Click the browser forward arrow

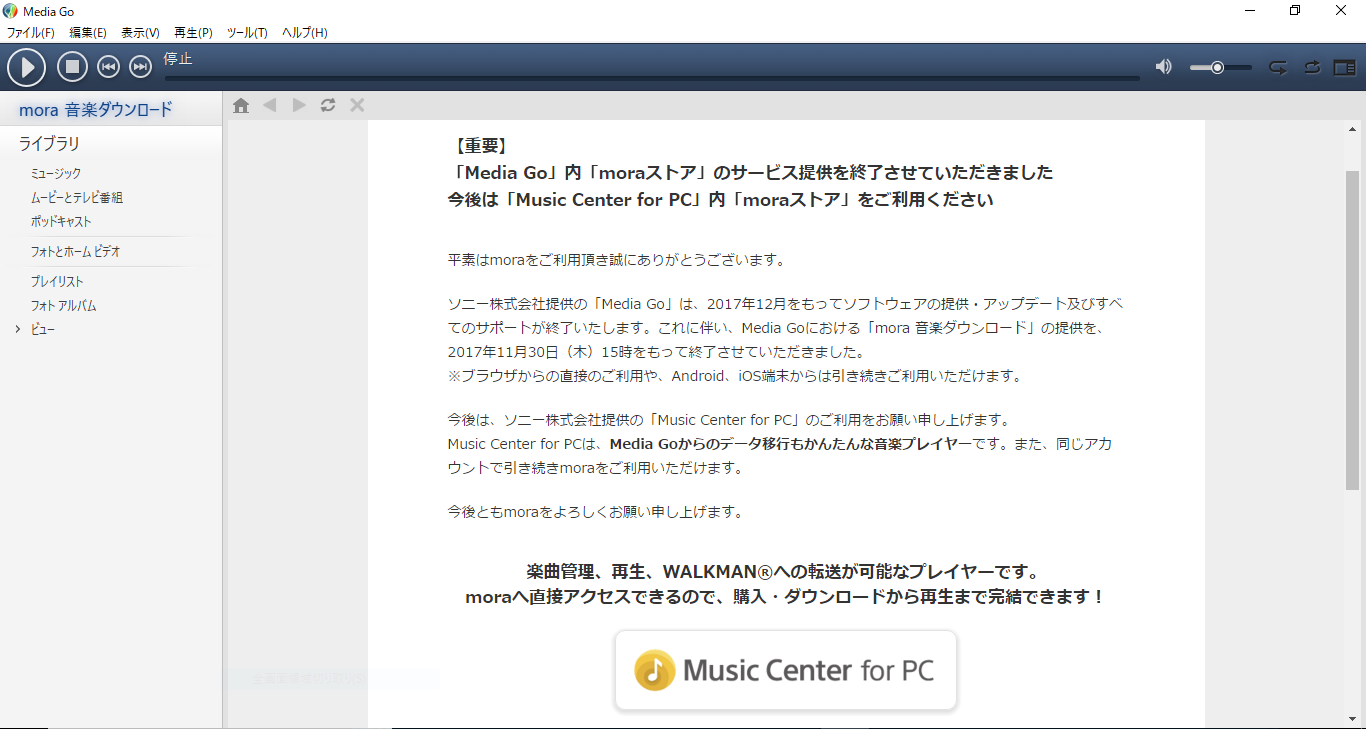[x=298, y=105]
